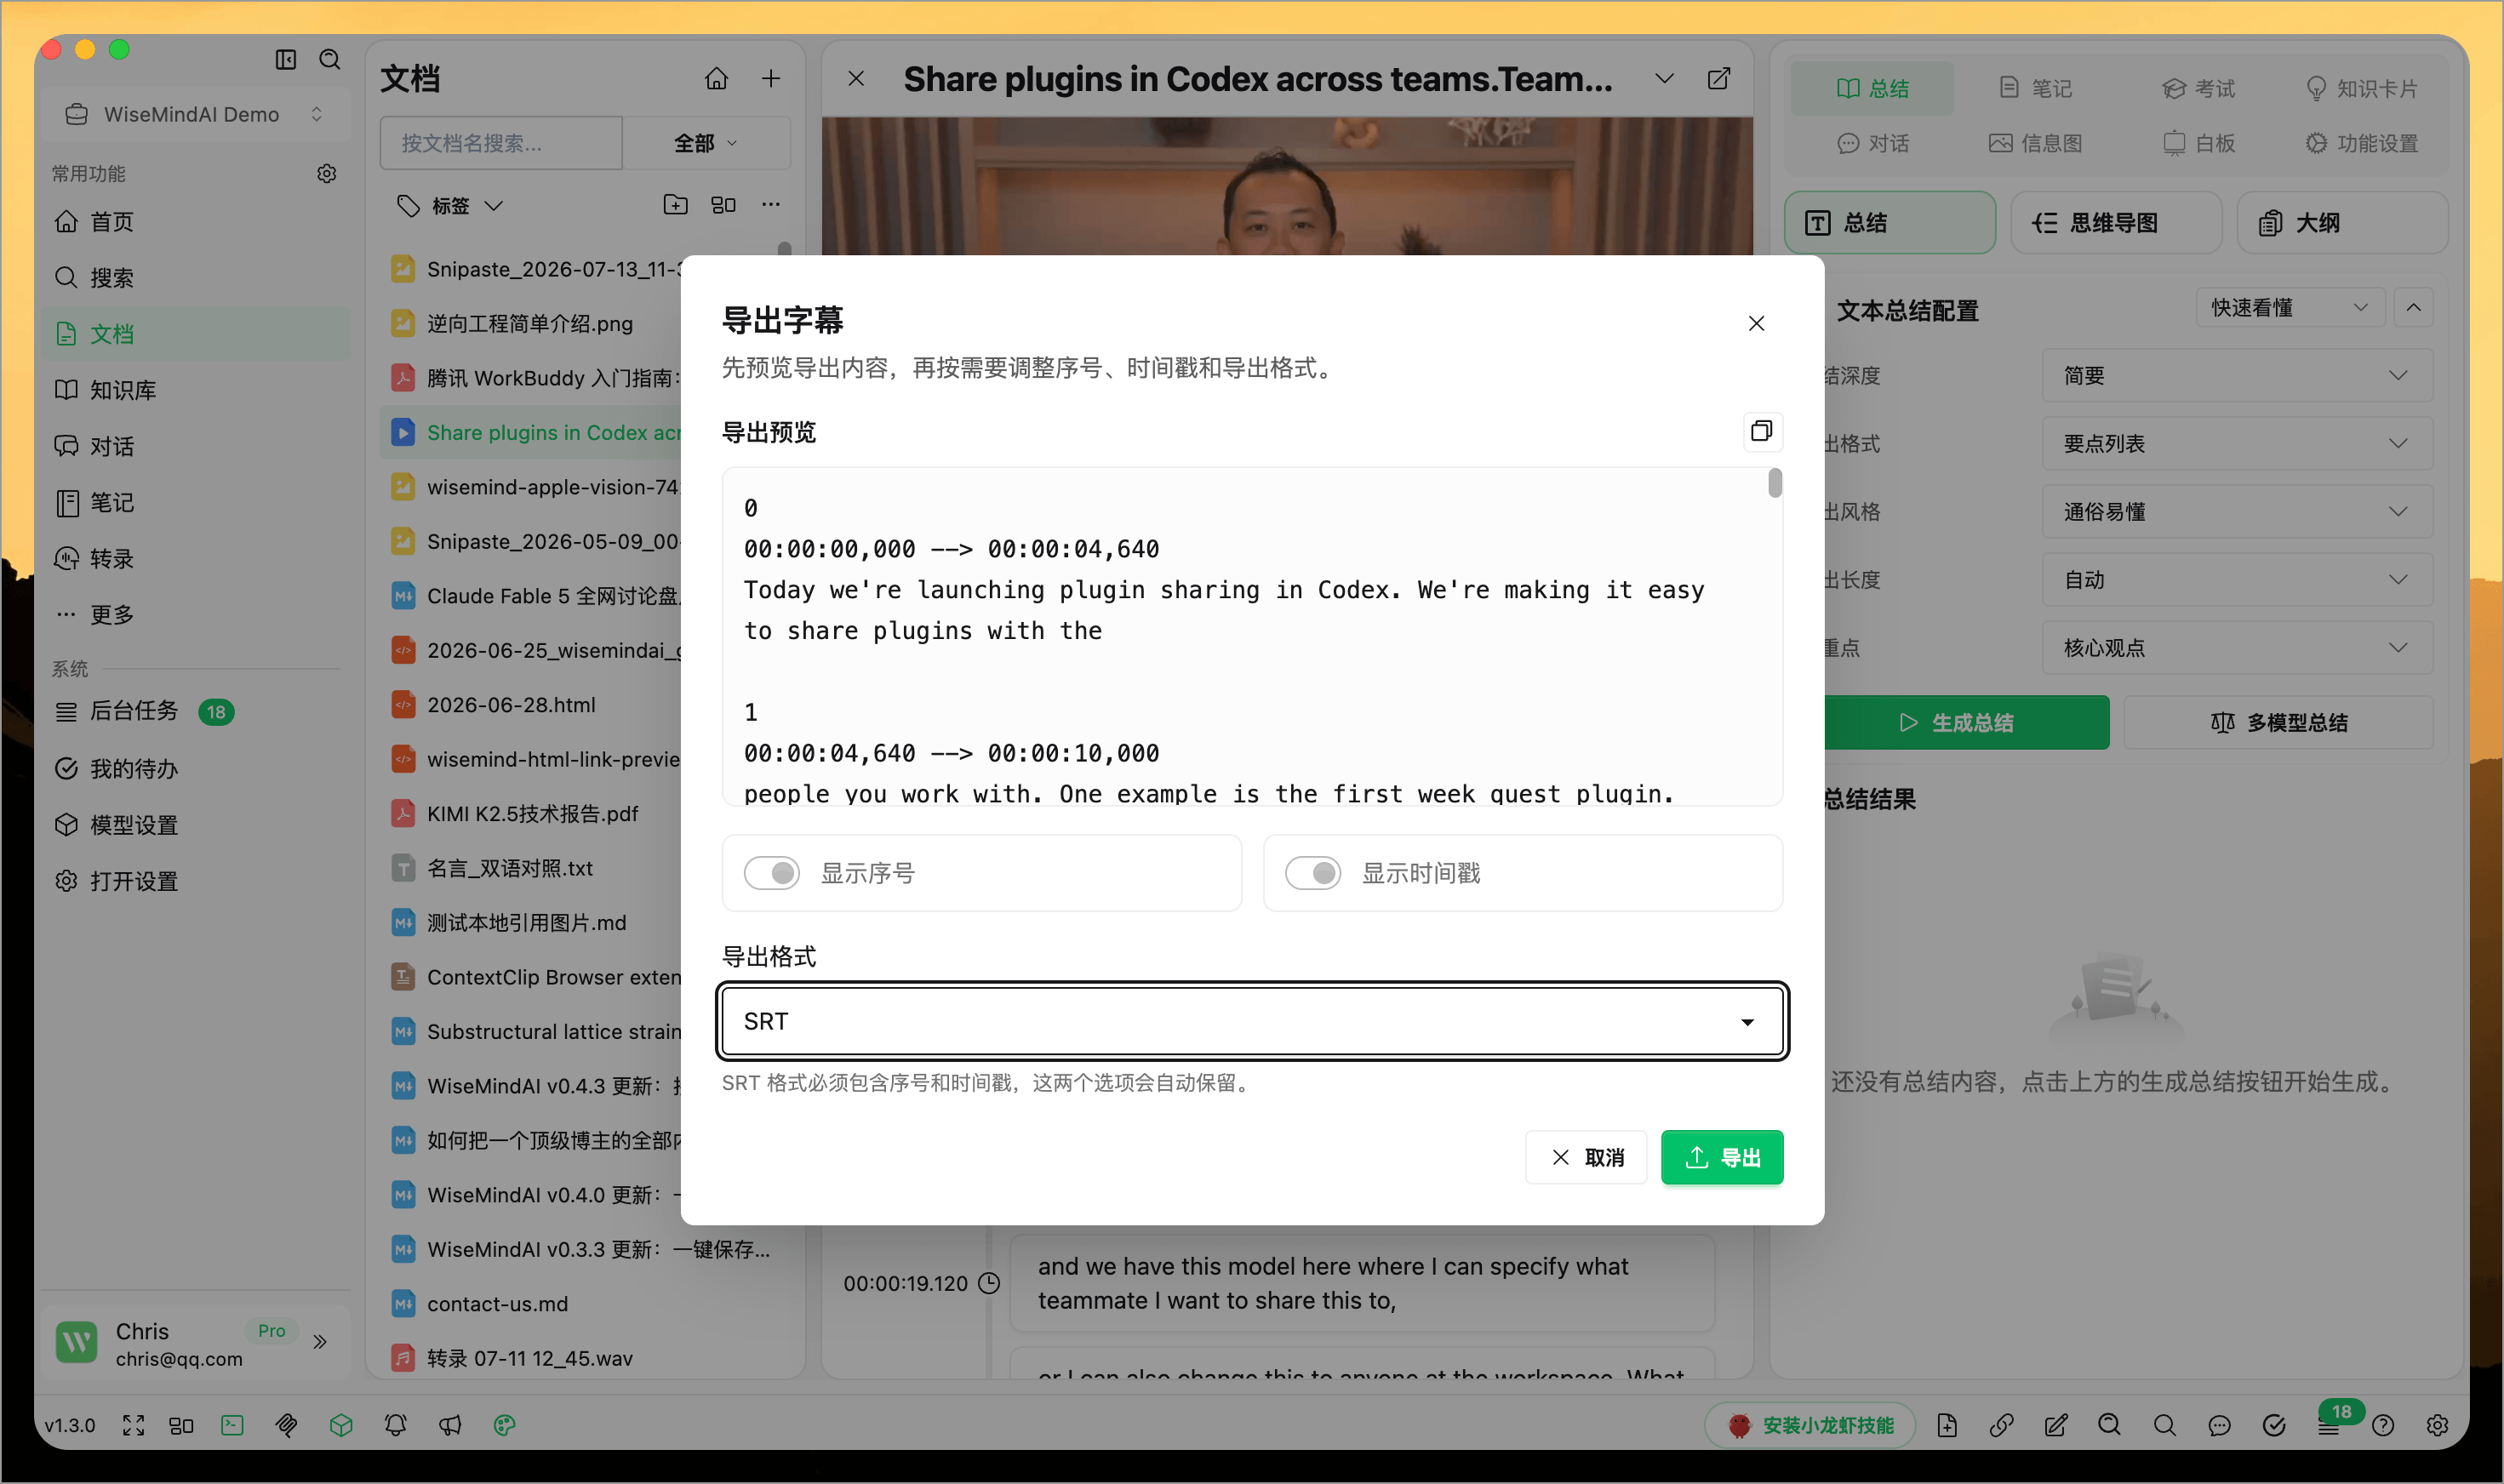Switch document list layout view icon
The height and width of the screenshot is (1484, 2504).
723,205
